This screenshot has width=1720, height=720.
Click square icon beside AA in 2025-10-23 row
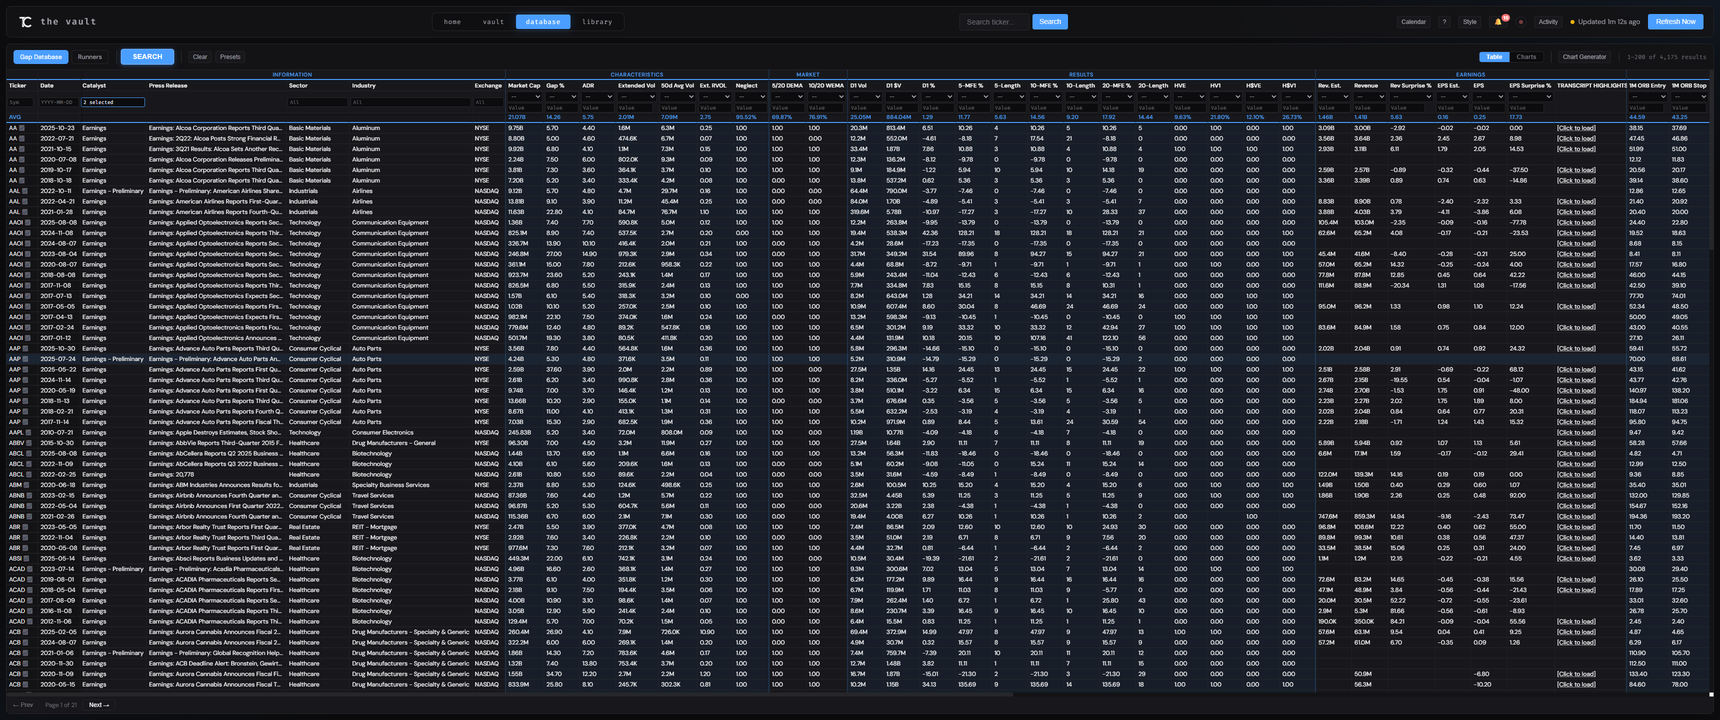22,128
